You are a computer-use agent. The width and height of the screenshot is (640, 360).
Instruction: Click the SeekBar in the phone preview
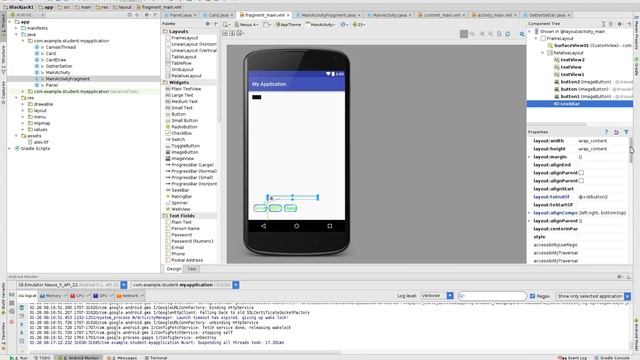[293, 198]
